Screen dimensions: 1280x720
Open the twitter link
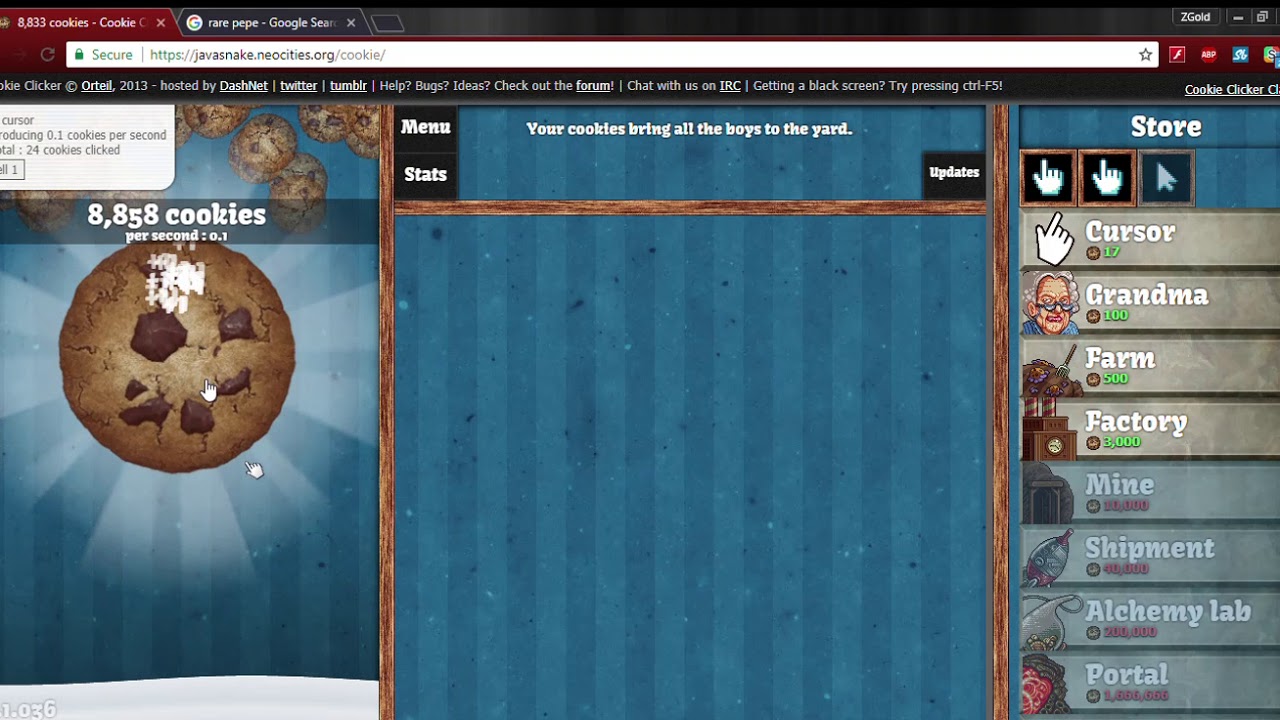[298, 86]
